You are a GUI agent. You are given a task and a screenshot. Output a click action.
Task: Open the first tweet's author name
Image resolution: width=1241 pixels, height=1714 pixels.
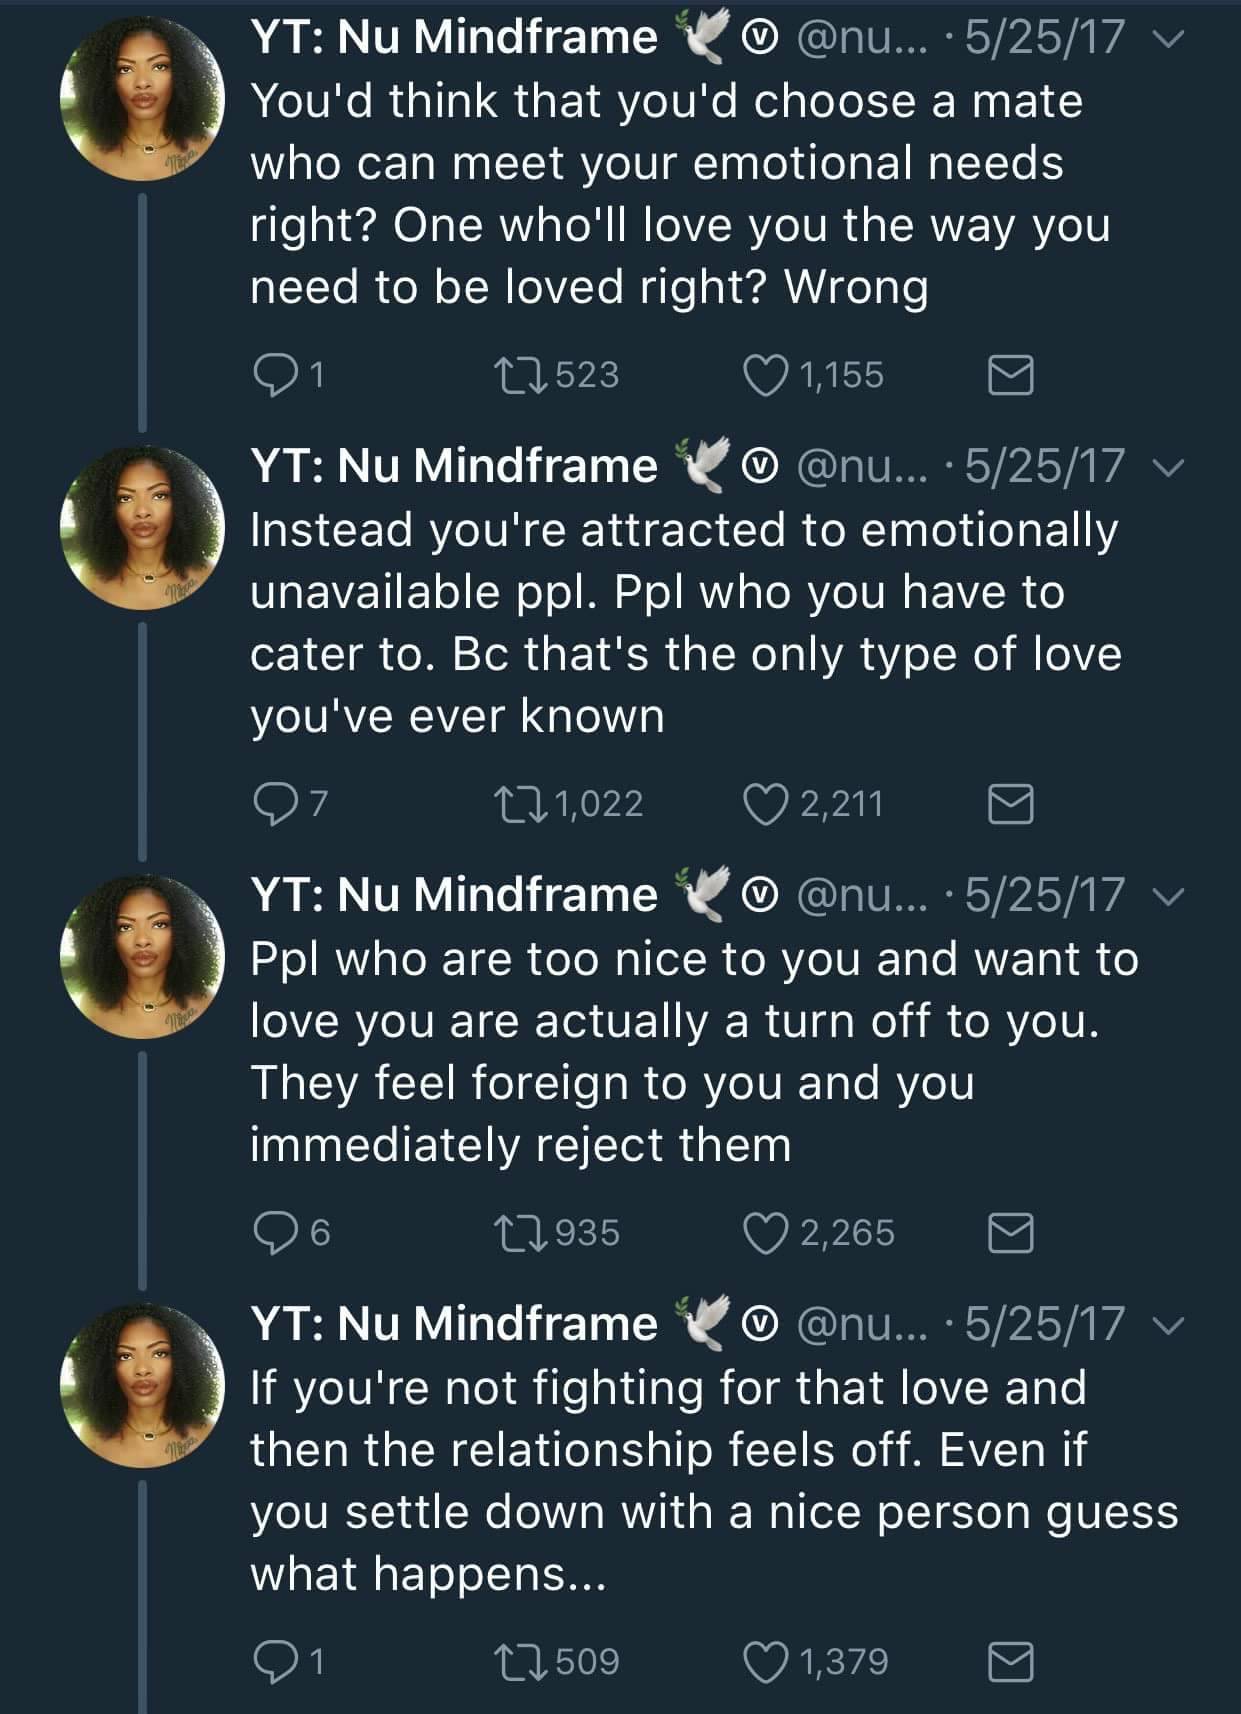454,38
